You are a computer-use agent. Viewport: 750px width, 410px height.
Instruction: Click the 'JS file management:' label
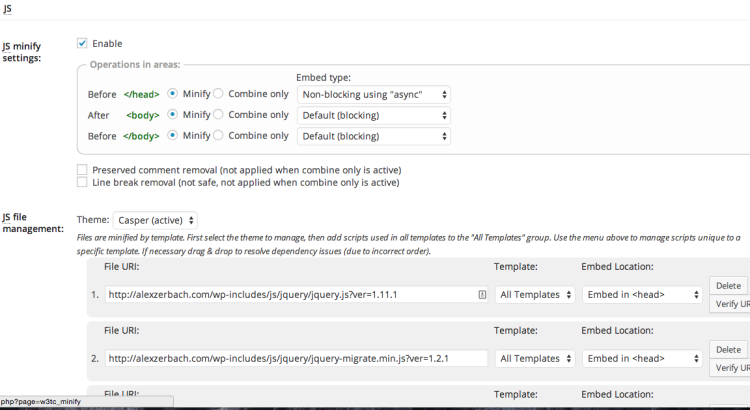[33, 223]
